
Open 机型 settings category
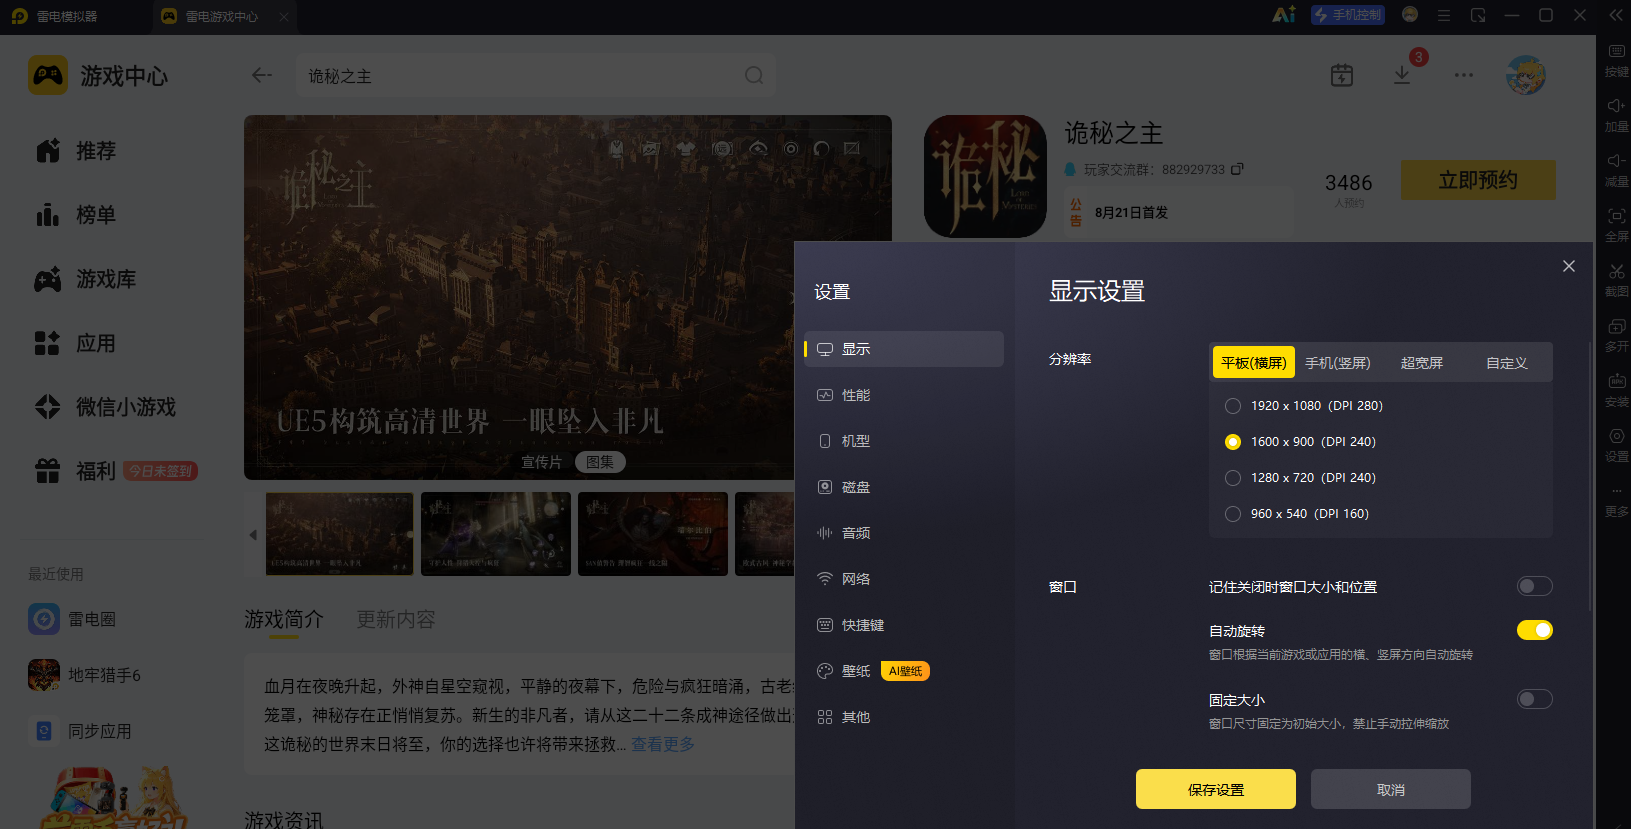click(x=904, y=441)
